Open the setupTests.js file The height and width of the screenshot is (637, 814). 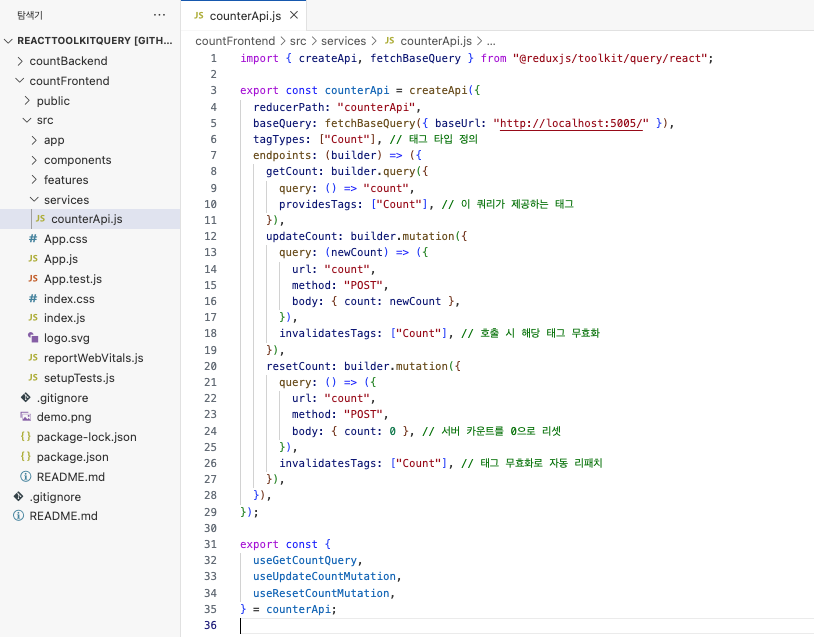coord(79,378)
